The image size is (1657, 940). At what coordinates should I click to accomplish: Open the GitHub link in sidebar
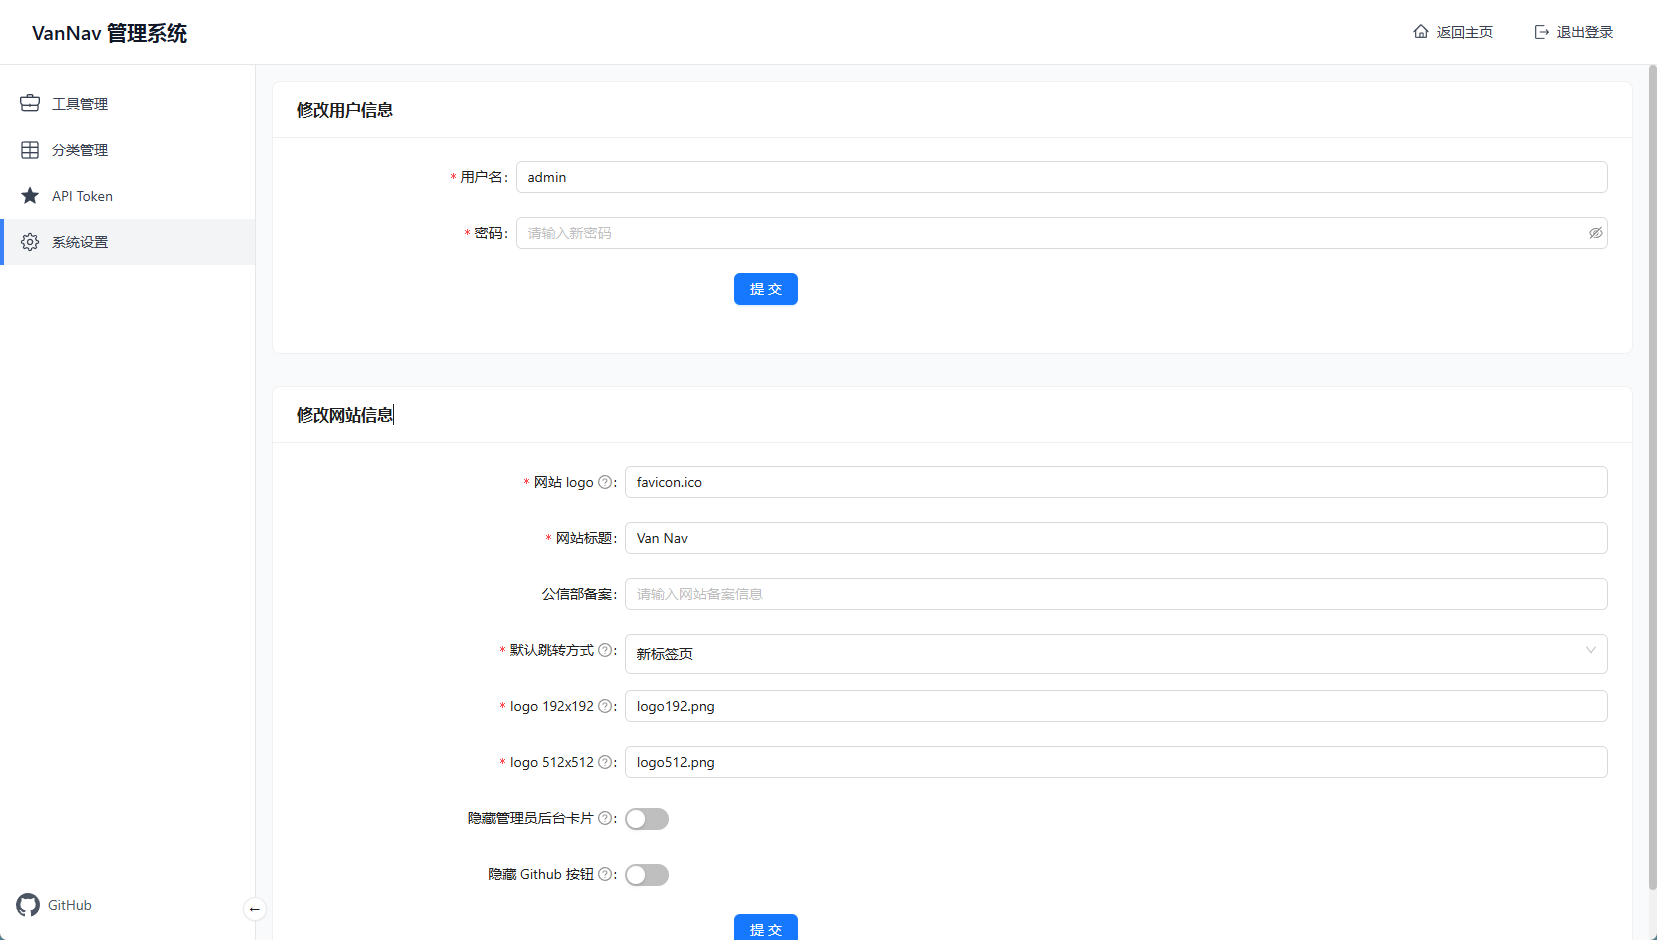point(54,905)
